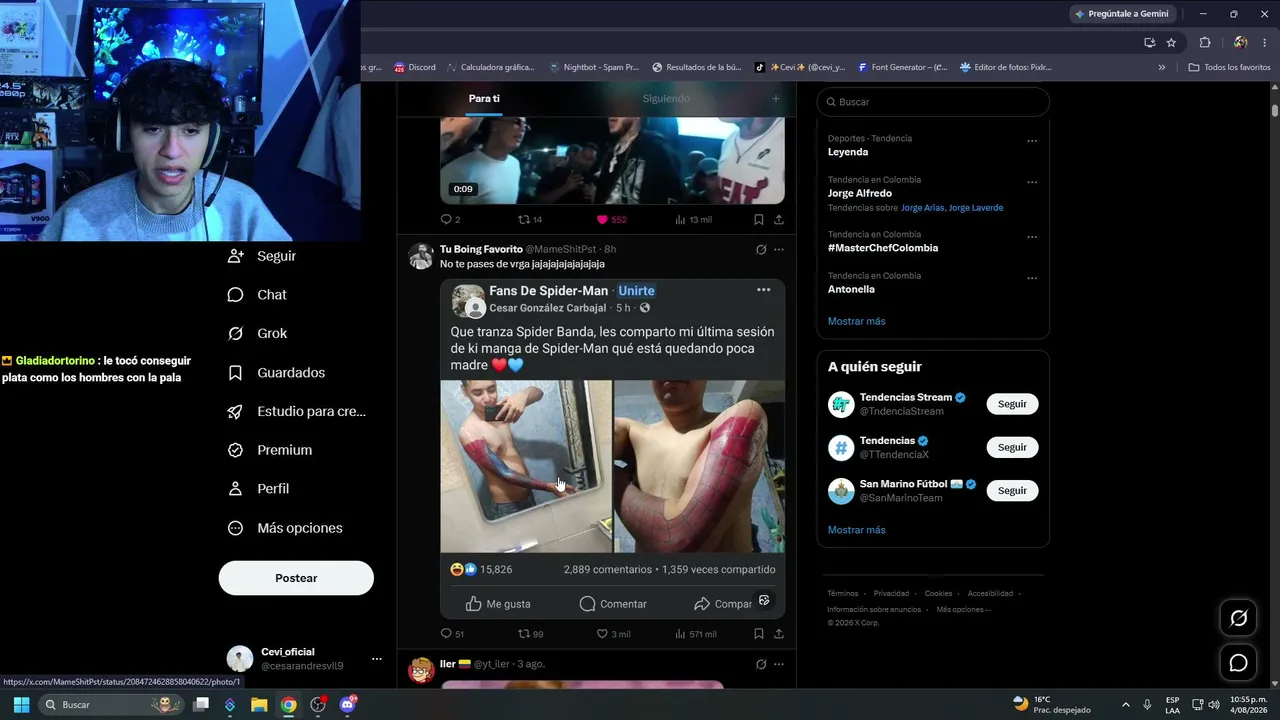Open the Jorge Arias related trend link

tap(922, 208)
